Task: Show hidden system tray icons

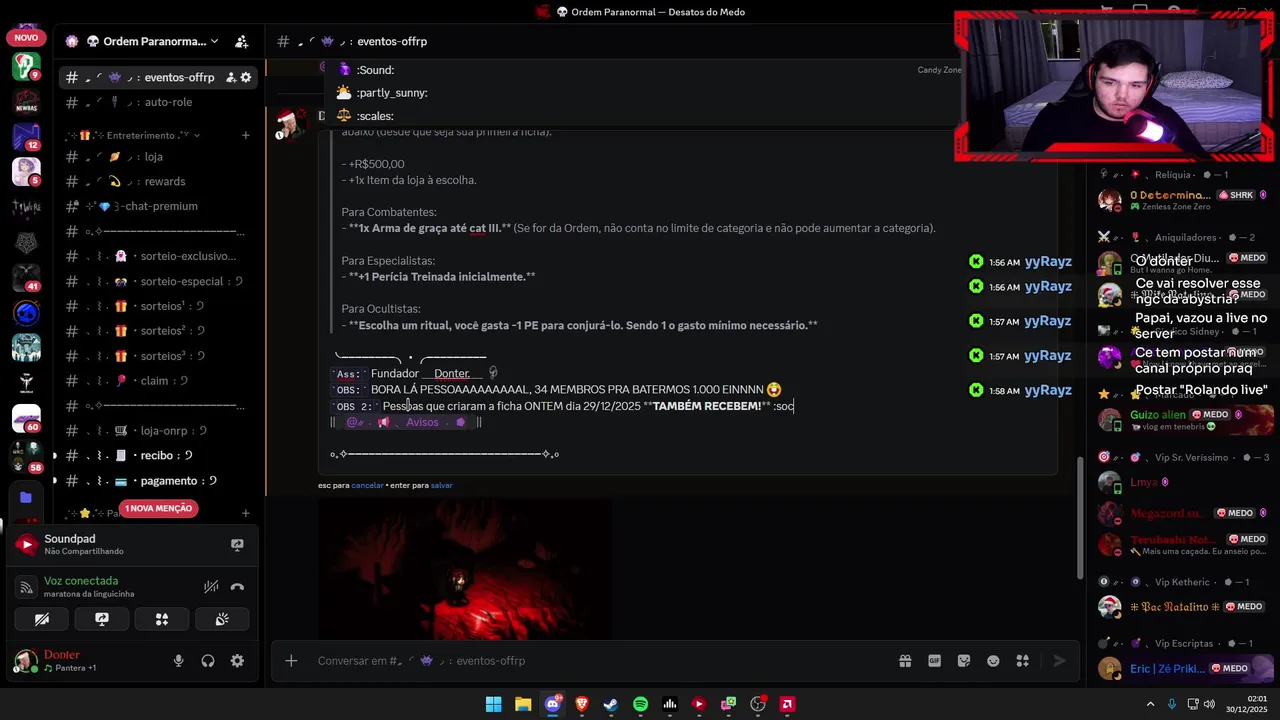Action: point(1150,704)
